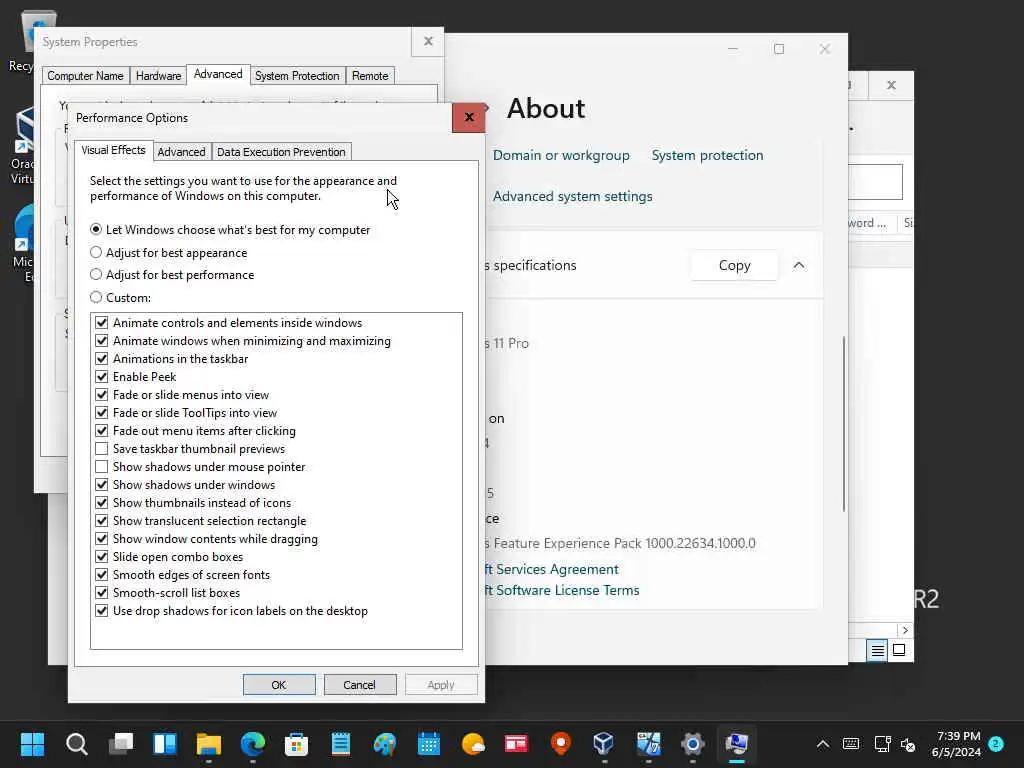
Task: Open Settings gear taskbar icon
Action: point(692,744)
